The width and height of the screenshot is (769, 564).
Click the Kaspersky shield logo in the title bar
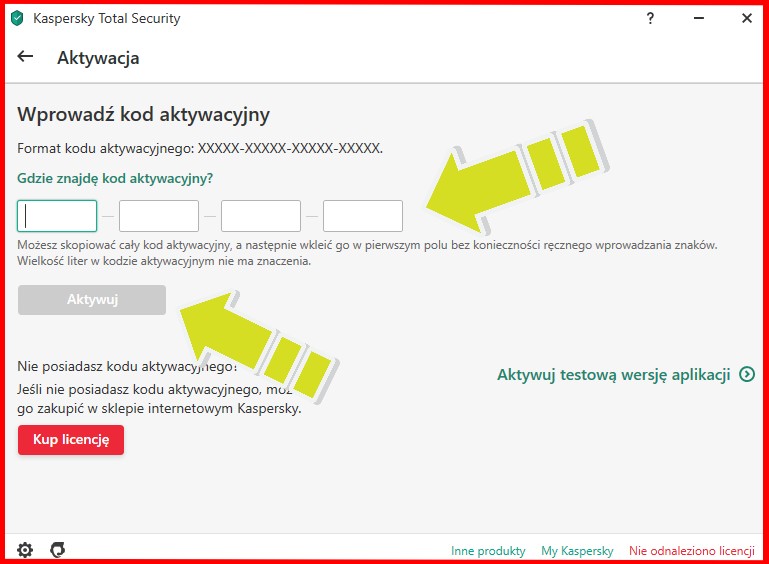[x=17, y=19]
